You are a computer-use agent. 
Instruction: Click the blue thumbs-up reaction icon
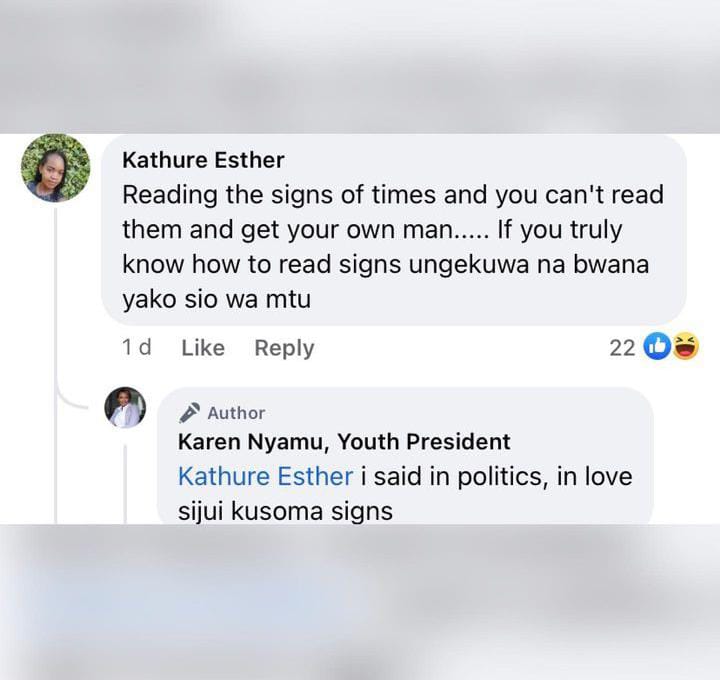[x=657, y=347]
